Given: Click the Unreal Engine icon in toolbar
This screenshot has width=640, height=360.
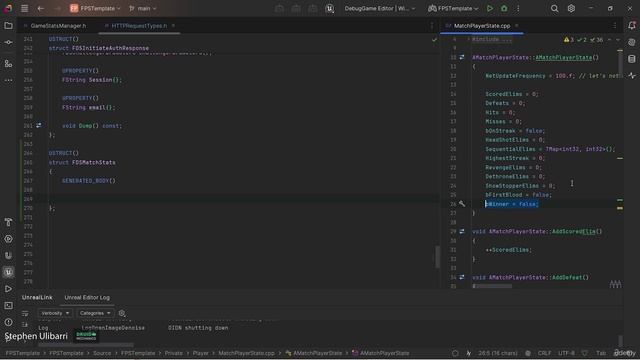Looking at the screenshot, I should pos(330,8).
